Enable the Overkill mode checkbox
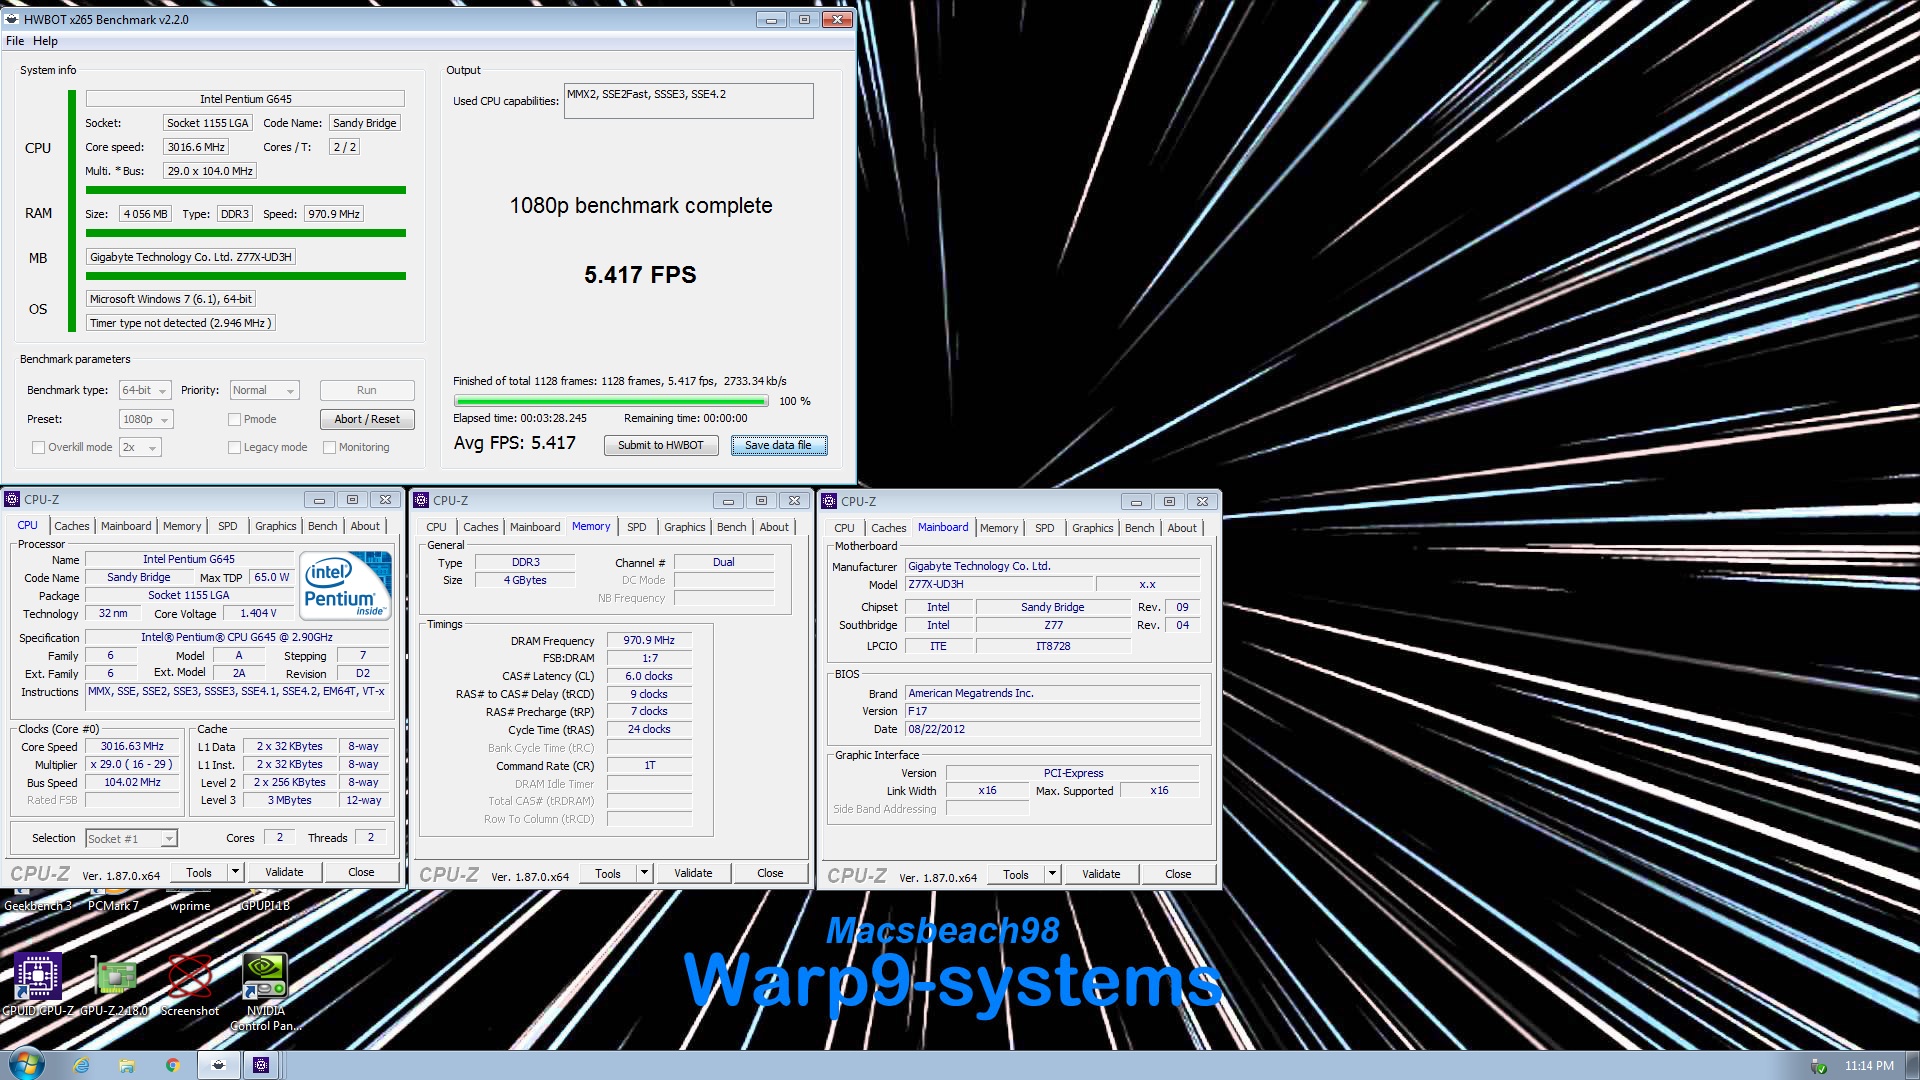This screenshot has height=1080, width=1920. pyautogui.click(x=38, y=447)
